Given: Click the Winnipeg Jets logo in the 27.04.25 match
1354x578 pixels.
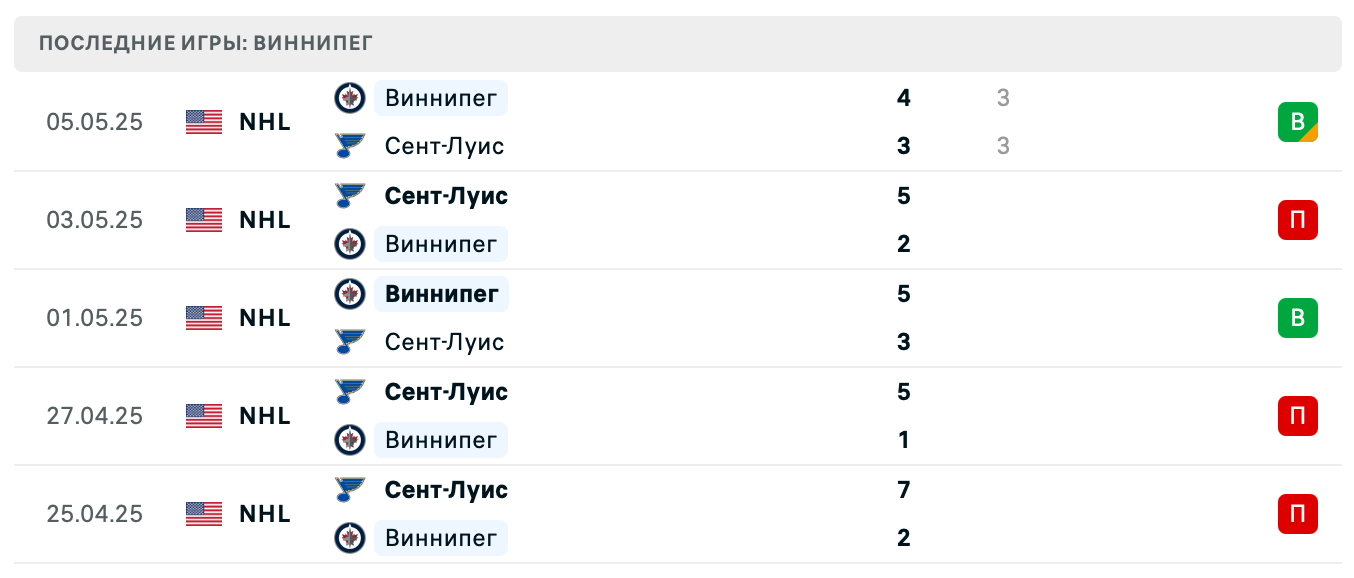Looking at the screenshot, I should click(x=349, y=439).
